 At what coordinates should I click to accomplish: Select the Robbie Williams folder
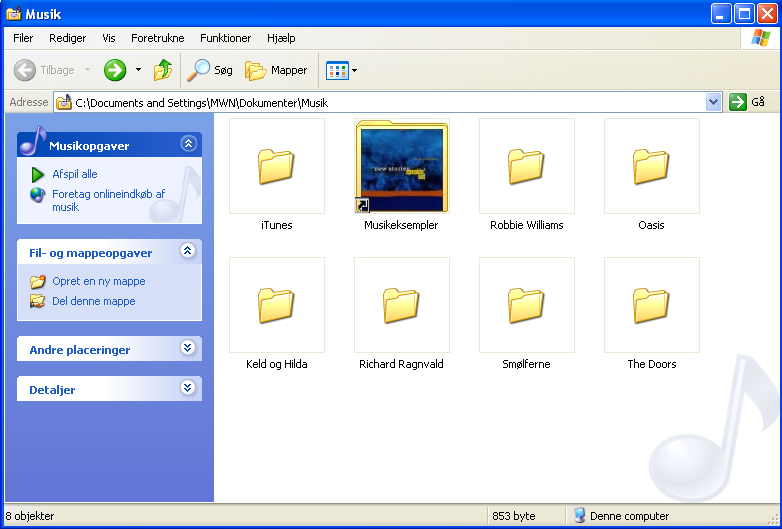(x=526, y=167)
